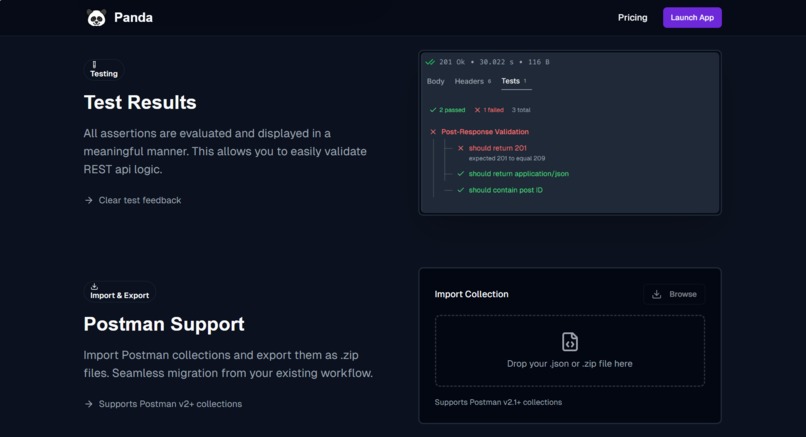
Task: Click the Browse button
Action: click(x=674, y=294)
